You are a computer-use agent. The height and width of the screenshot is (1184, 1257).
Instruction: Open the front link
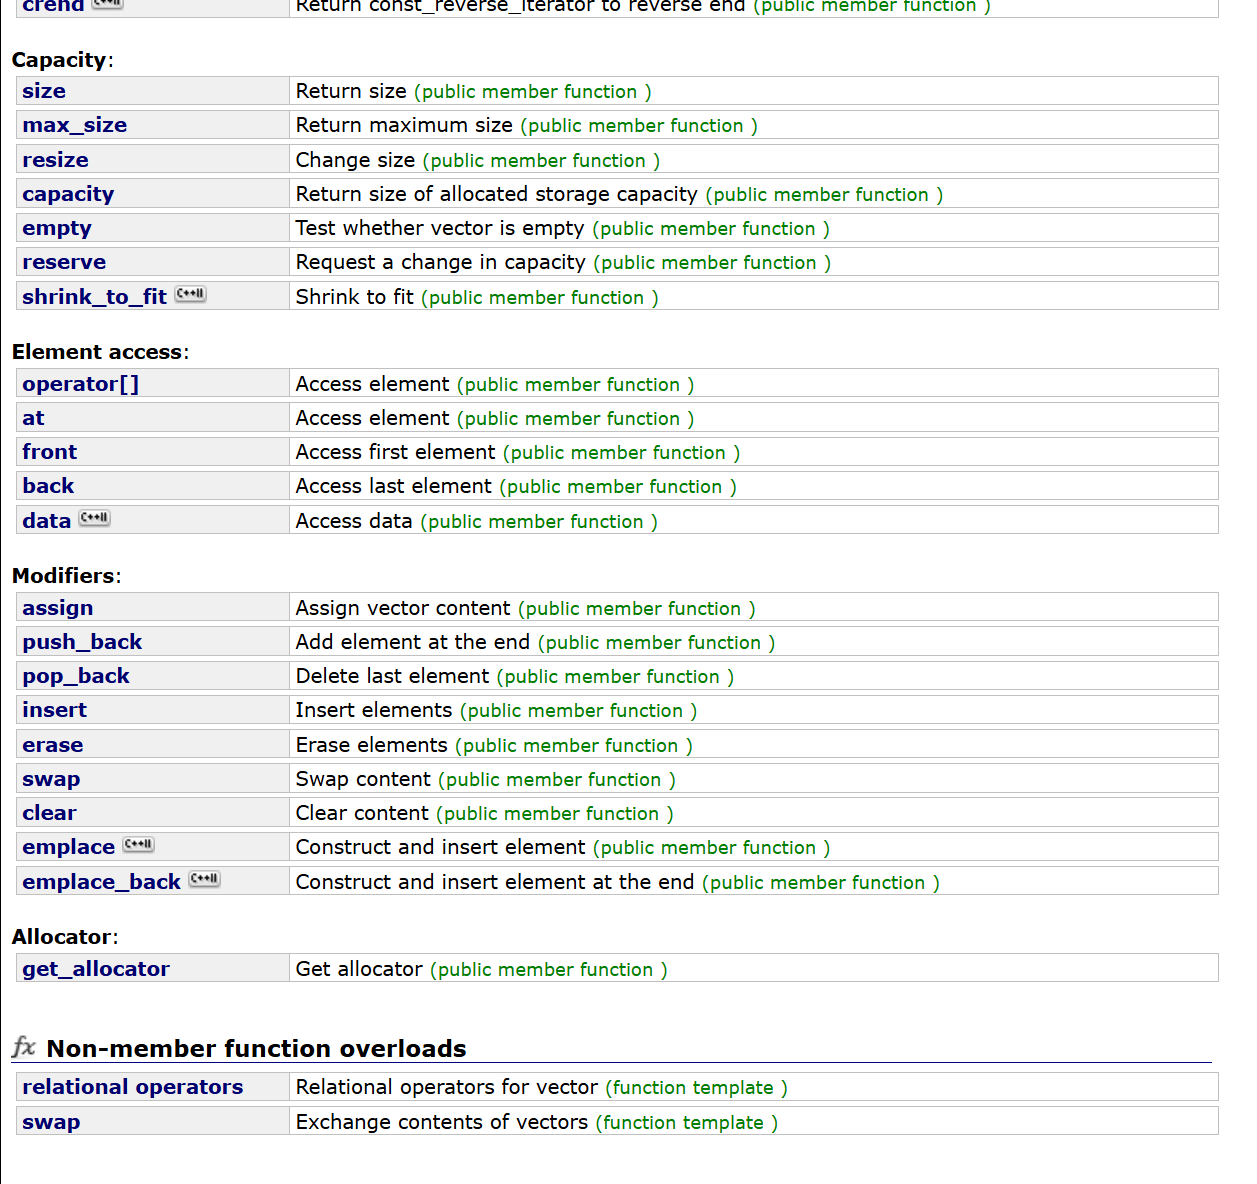click(x=50, y=452)
